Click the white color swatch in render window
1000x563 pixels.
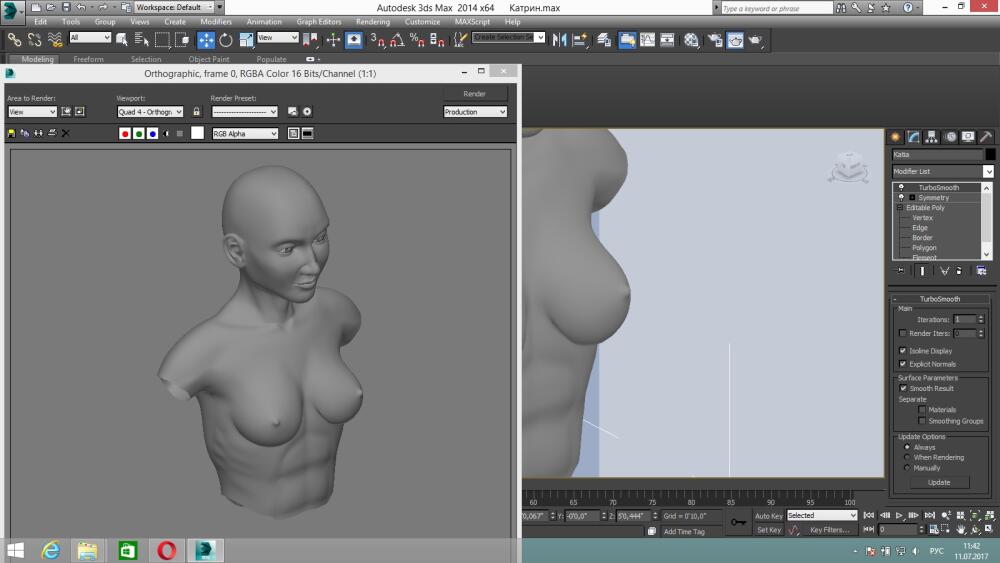197,133
